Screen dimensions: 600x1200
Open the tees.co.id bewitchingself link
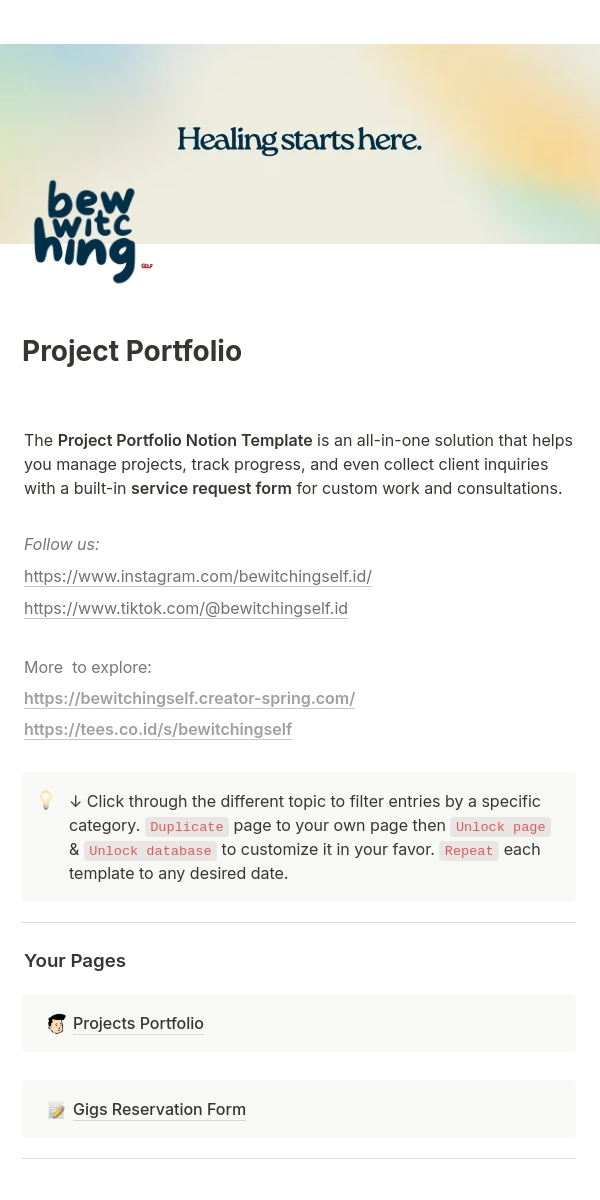click(x=158, y=729)
